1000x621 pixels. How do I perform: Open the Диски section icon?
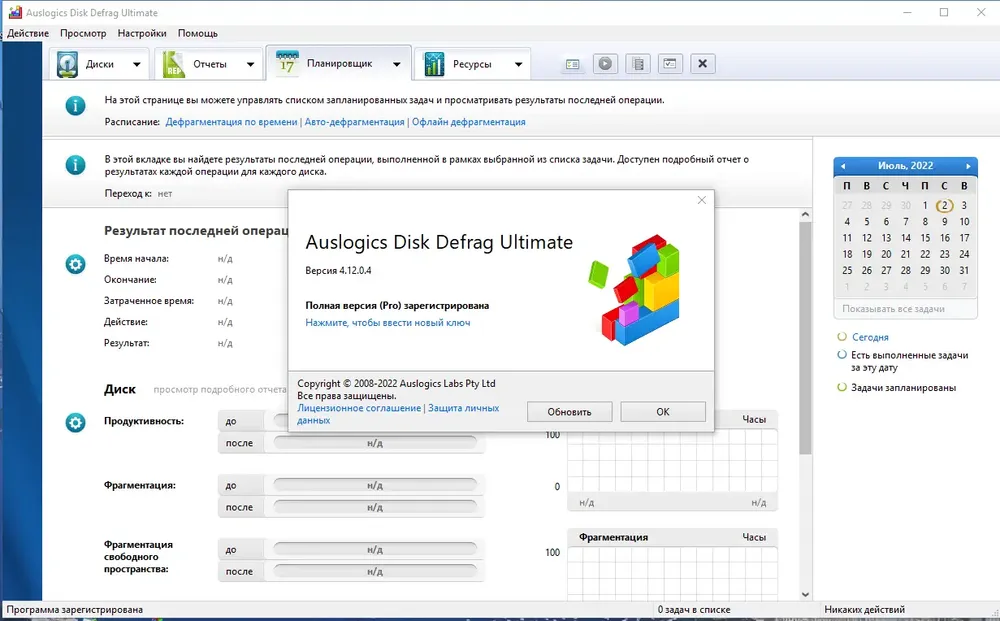coord(67,64)
